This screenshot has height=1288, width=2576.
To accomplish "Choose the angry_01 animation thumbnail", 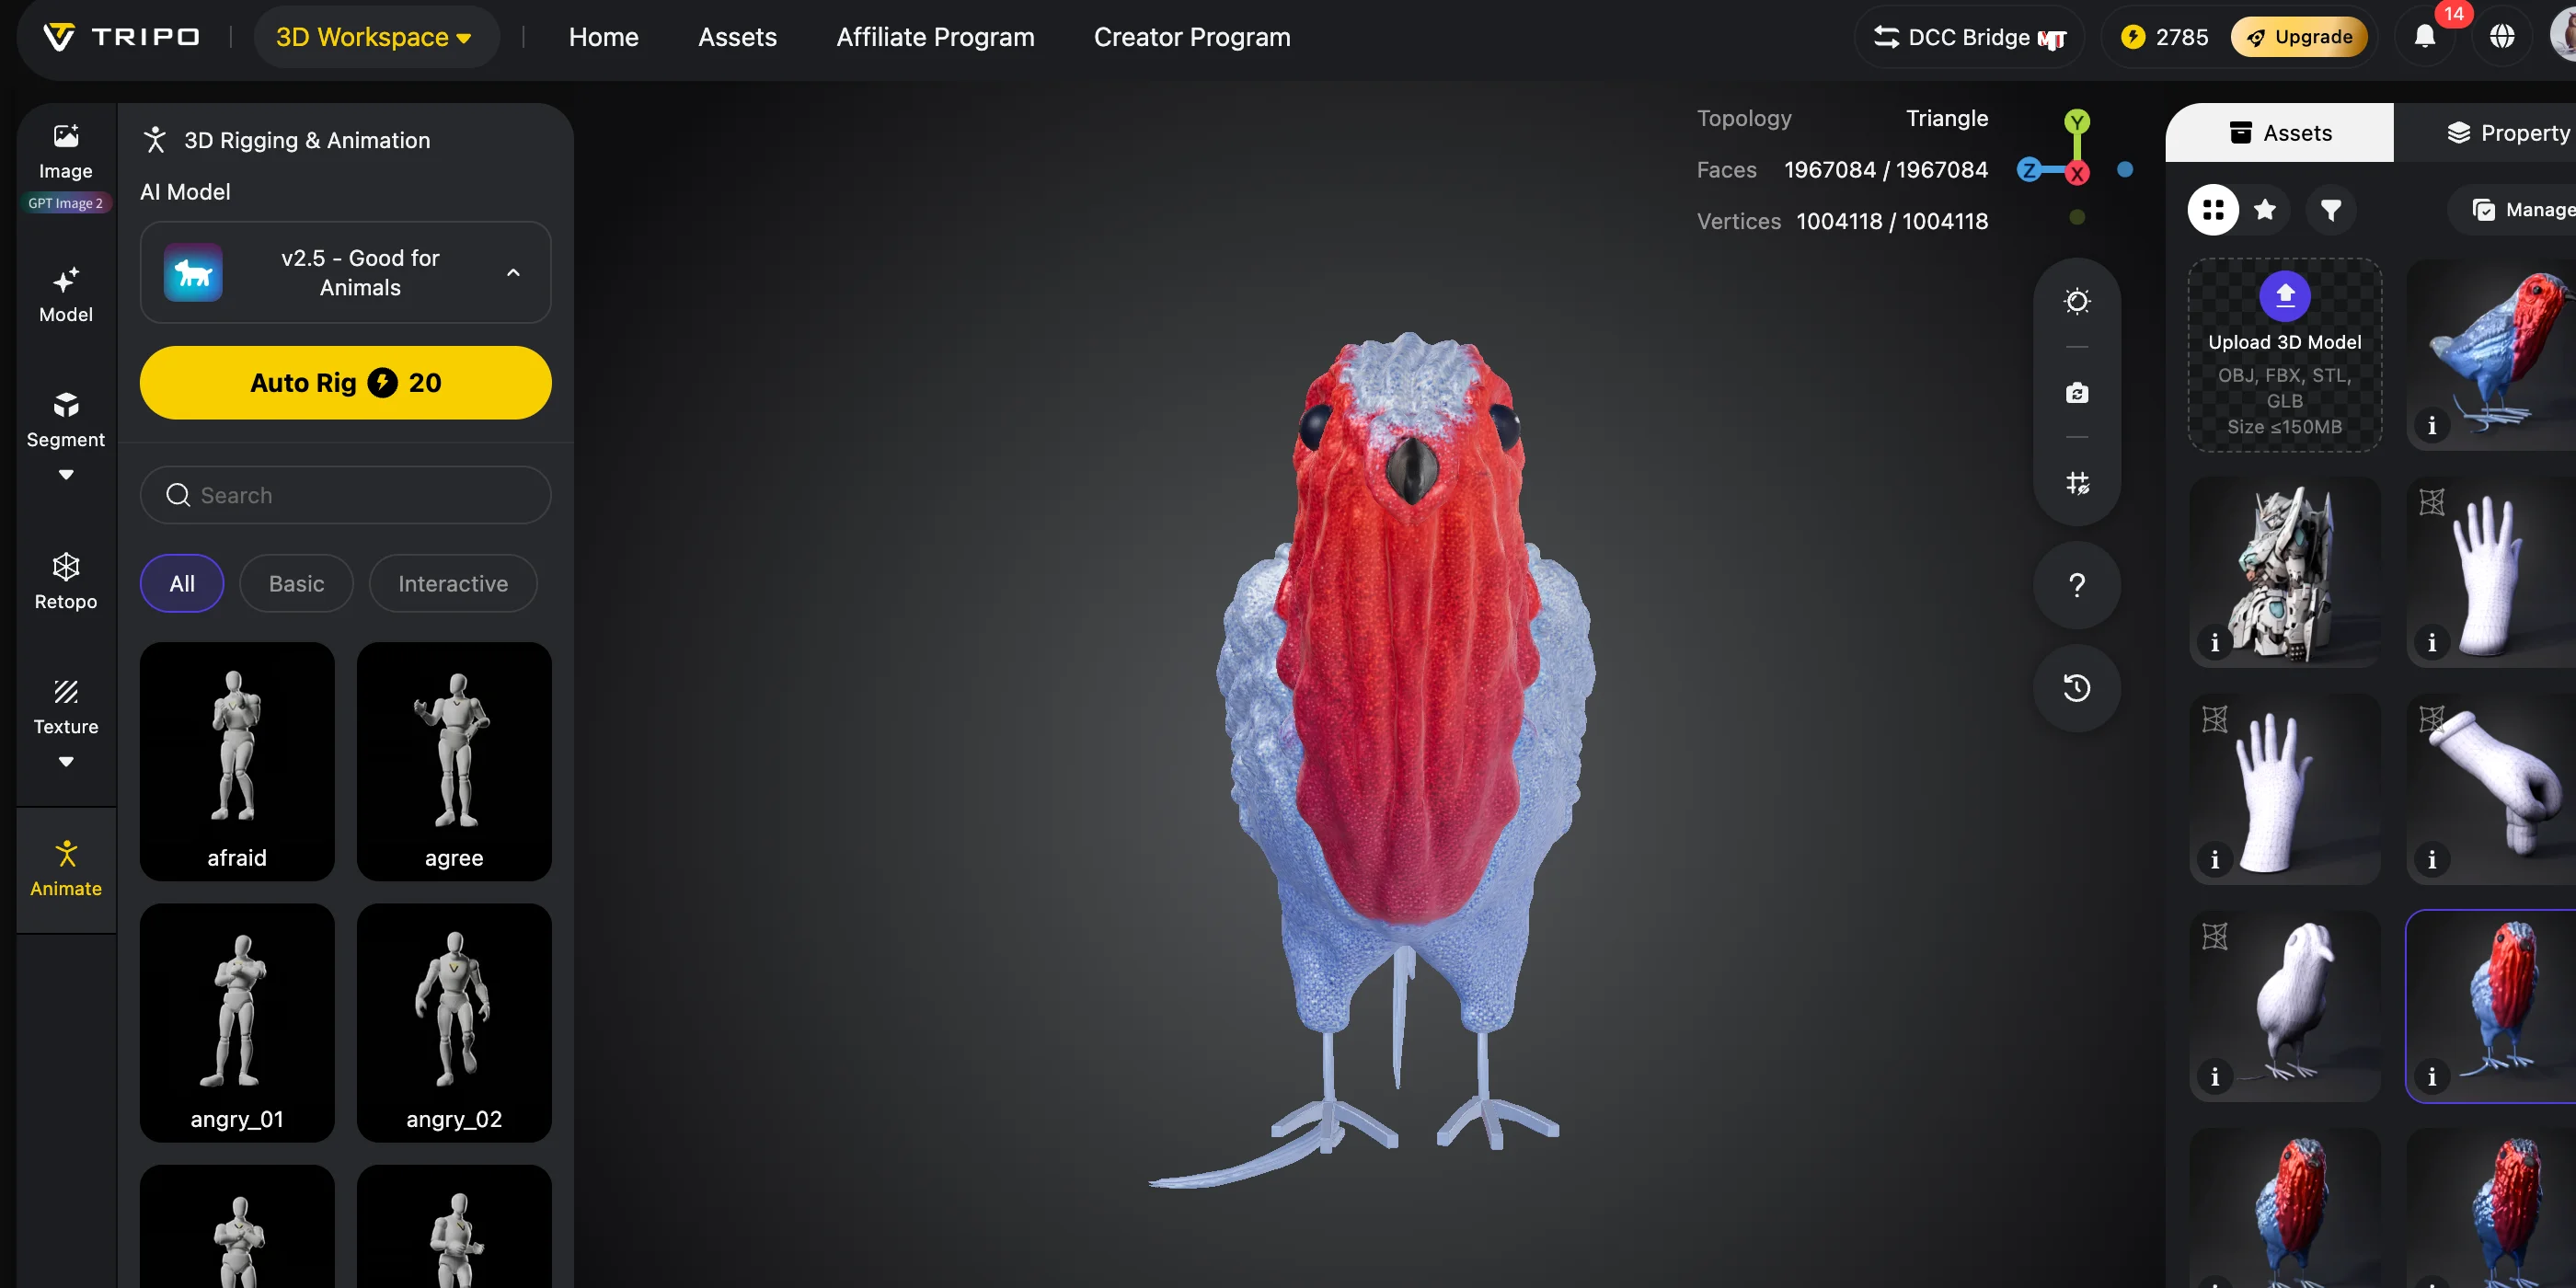I will 237,1022.
